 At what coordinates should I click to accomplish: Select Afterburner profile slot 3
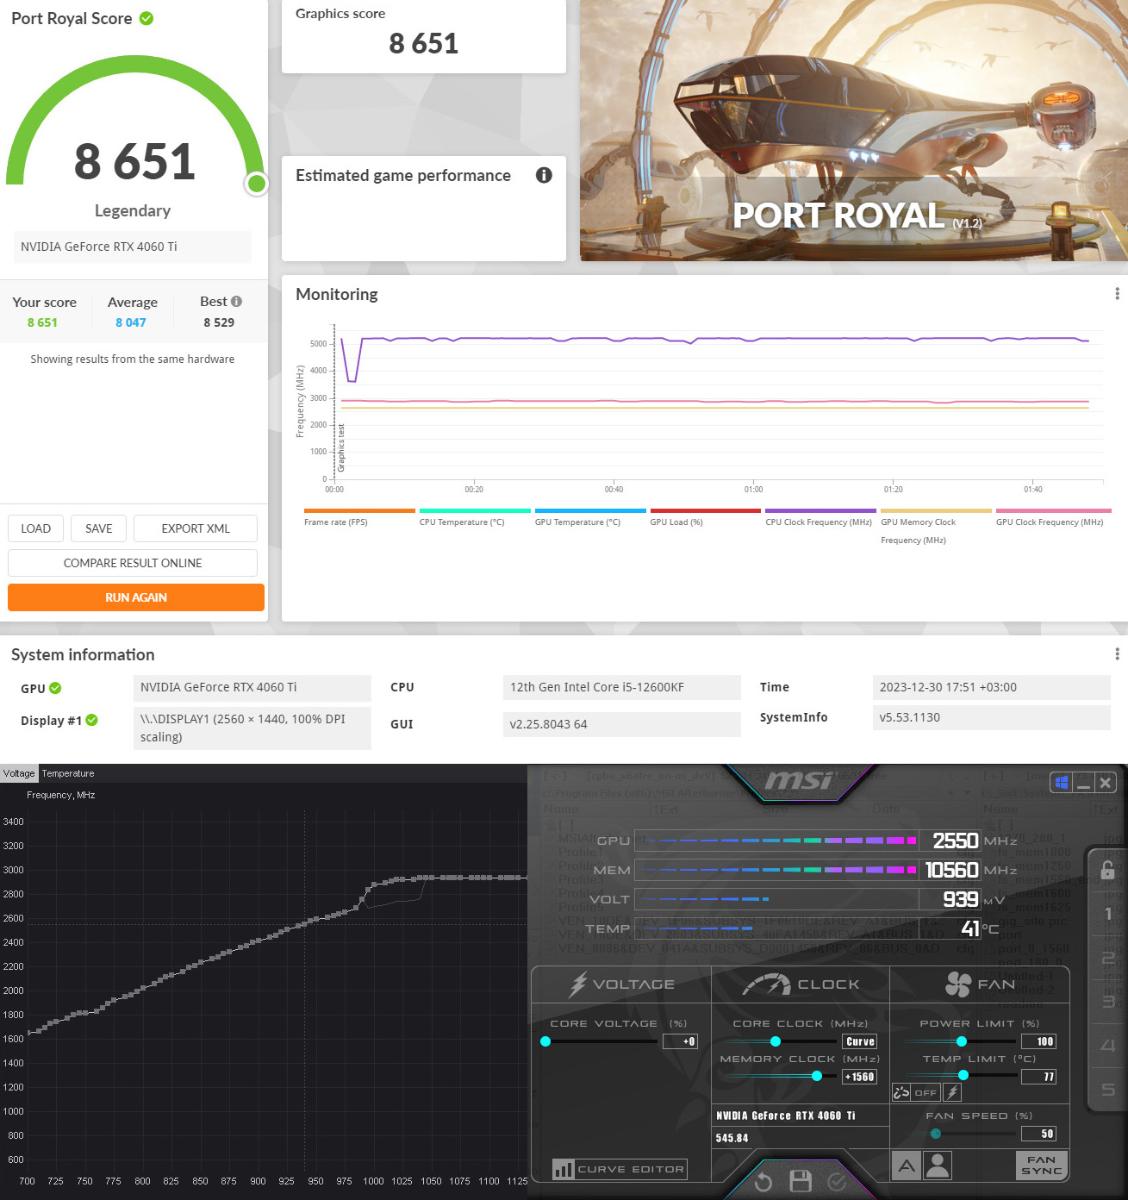(1107, 1002)
